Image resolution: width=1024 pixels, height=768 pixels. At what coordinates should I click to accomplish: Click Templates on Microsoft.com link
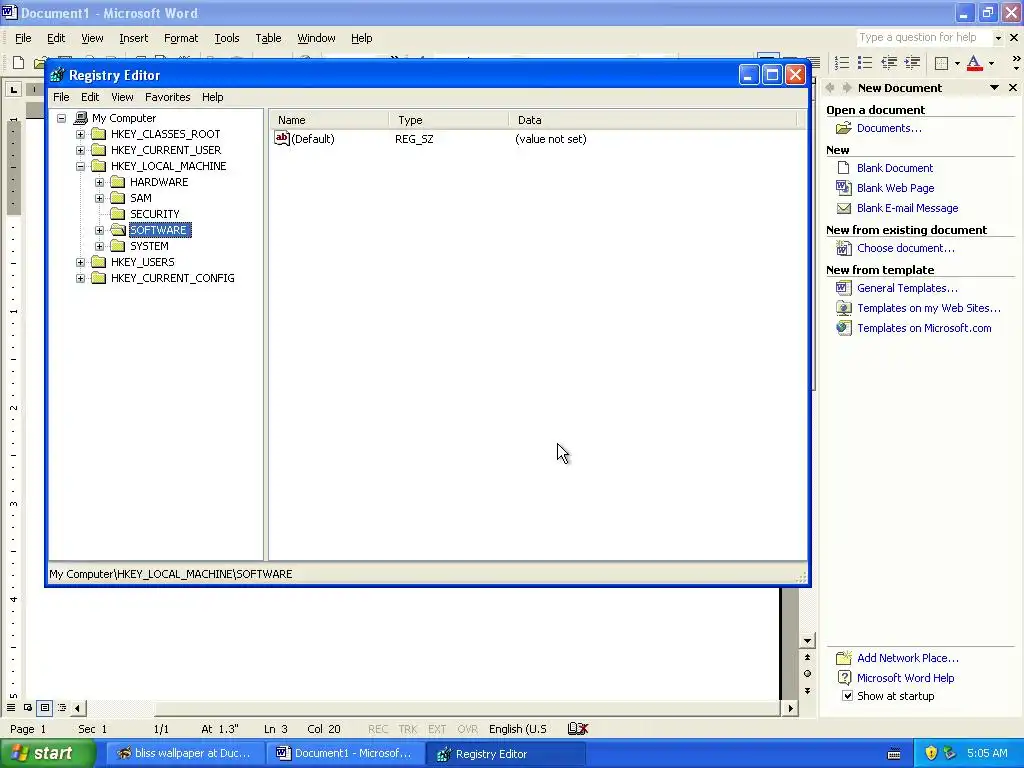pyautogui.click(x=924, y=328)
